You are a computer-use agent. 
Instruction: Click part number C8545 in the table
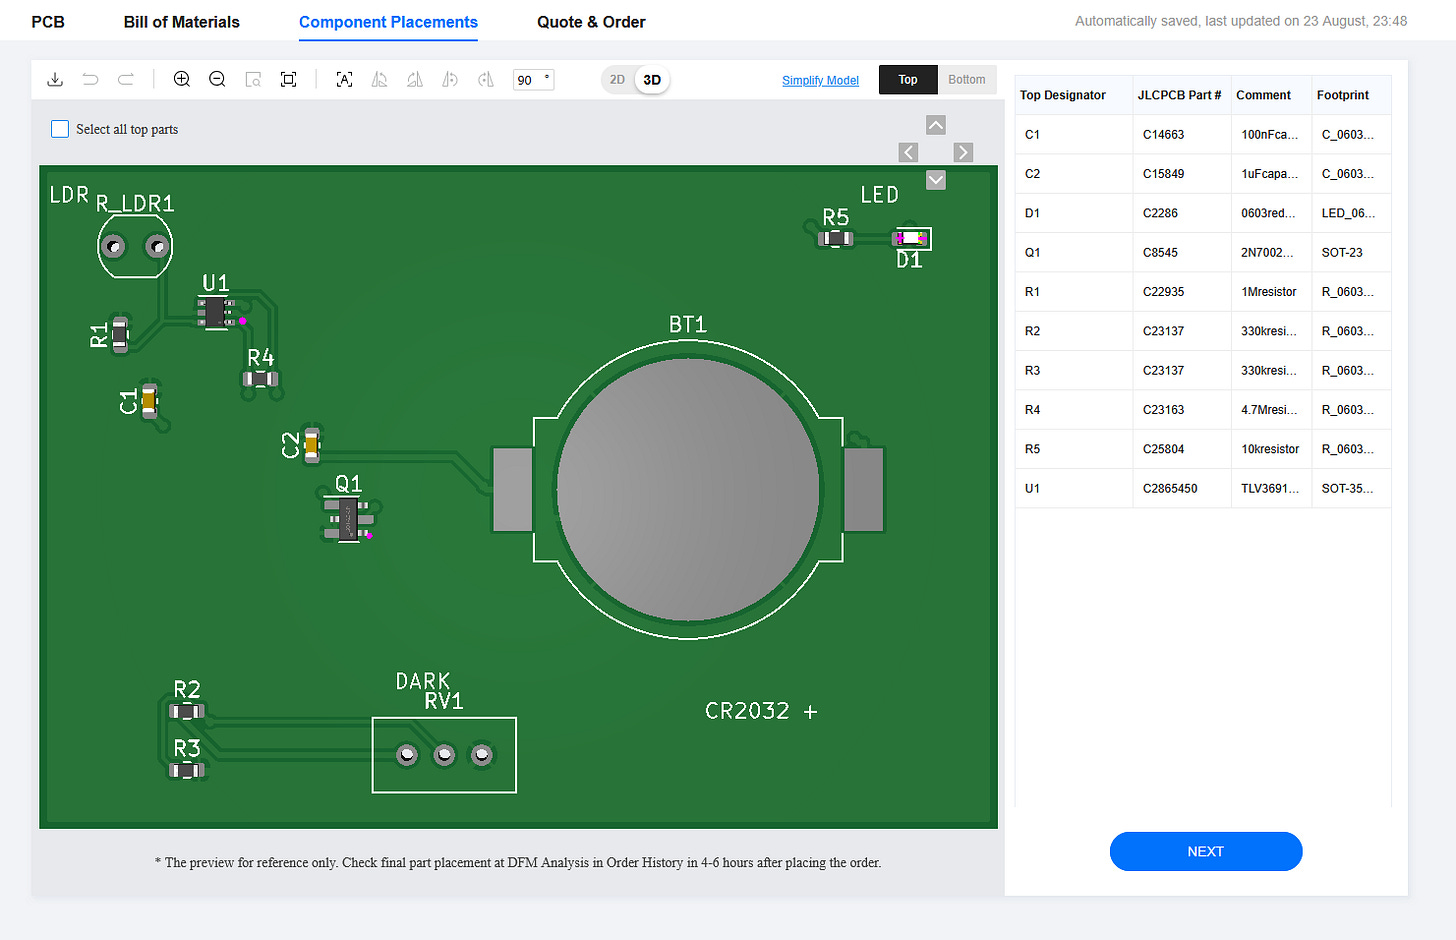pos(1161,252)
